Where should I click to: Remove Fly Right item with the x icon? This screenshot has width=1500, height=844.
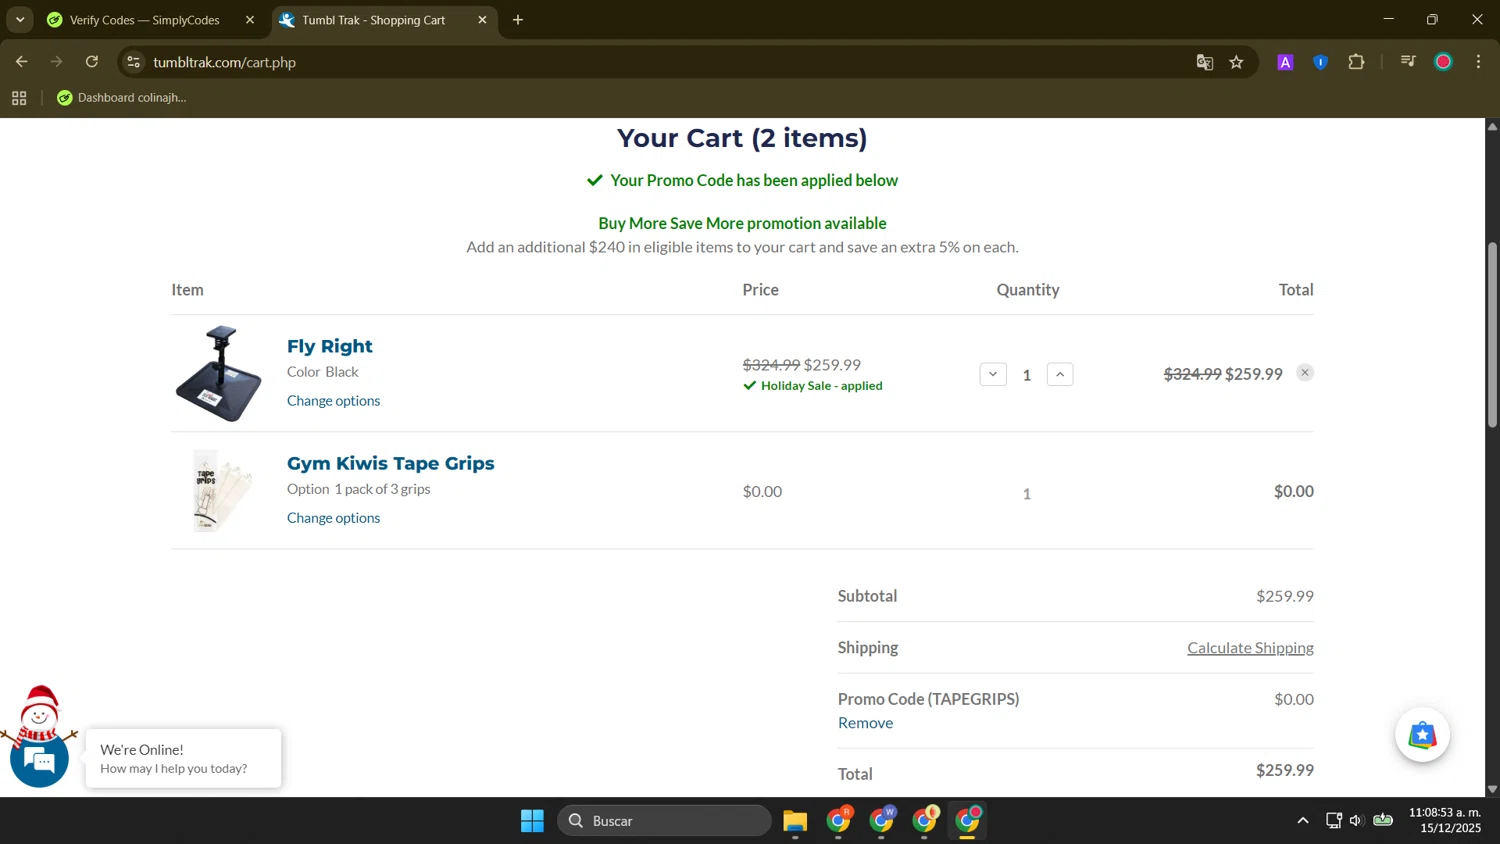click(x=1305, y=373)
